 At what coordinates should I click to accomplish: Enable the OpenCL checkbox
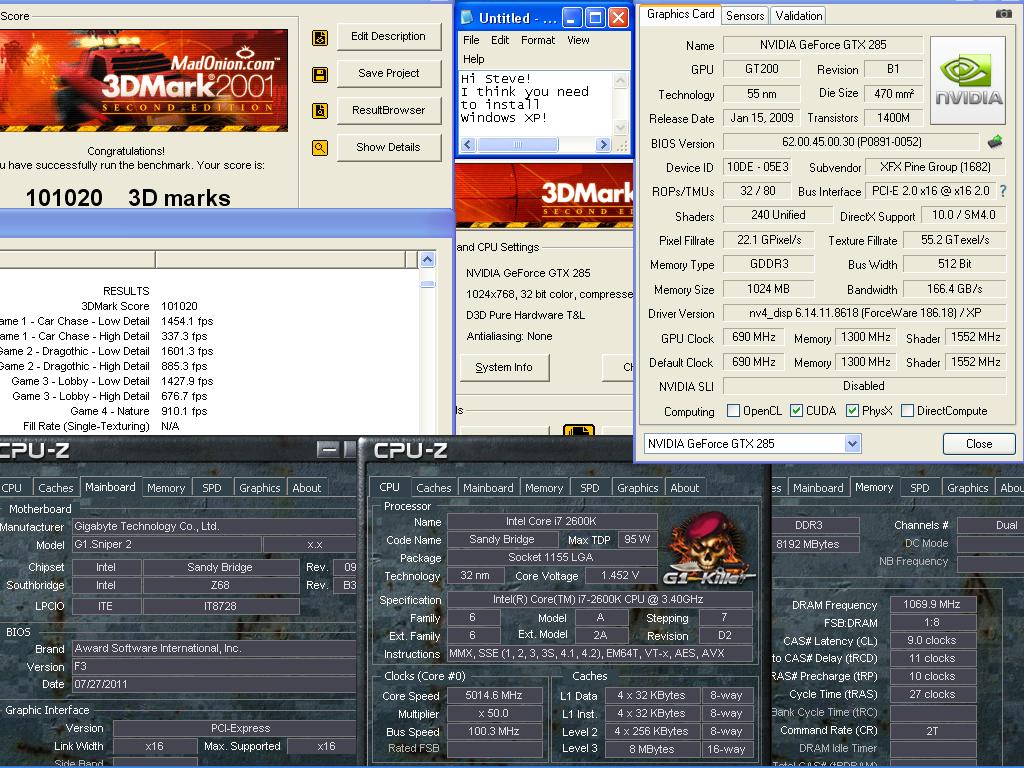tap(733, 411)
